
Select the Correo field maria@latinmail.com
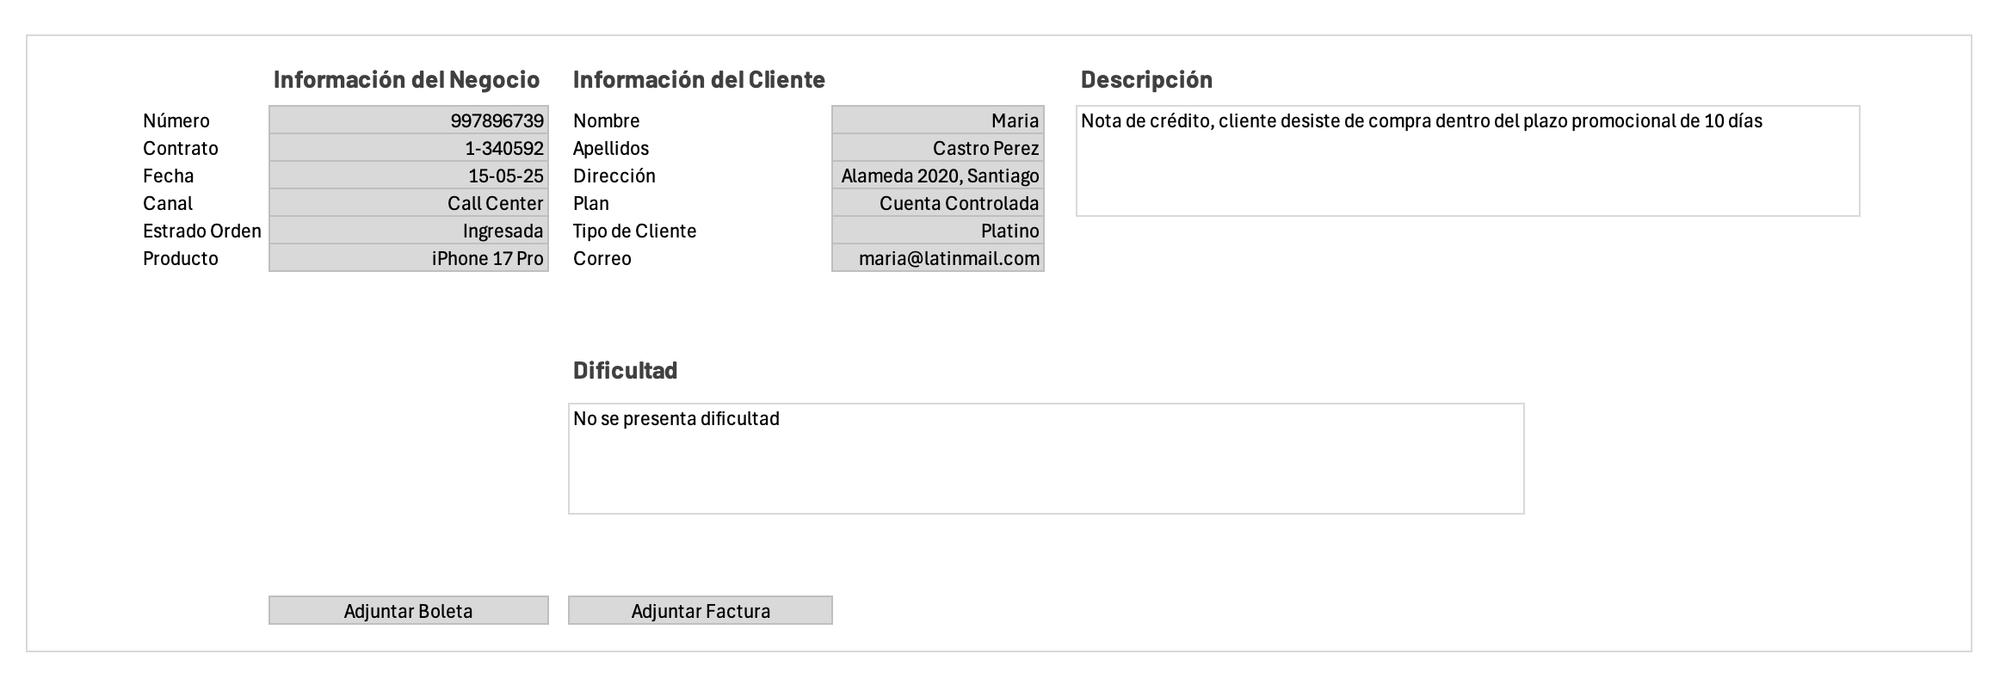click(x=937, y=258)
